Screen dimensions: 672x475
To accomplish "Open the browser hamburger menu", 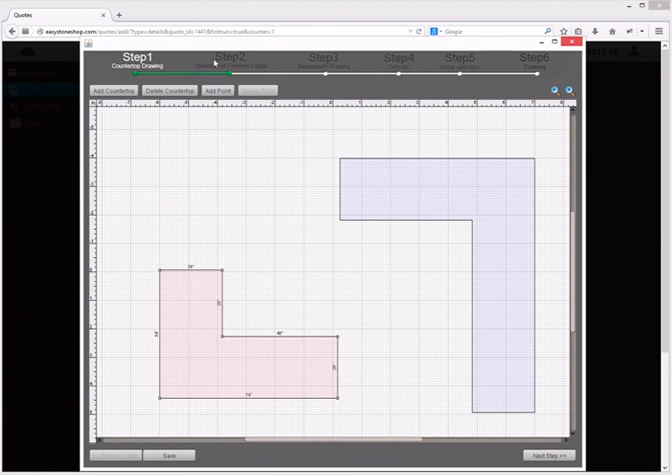I will tap(659, 31).
